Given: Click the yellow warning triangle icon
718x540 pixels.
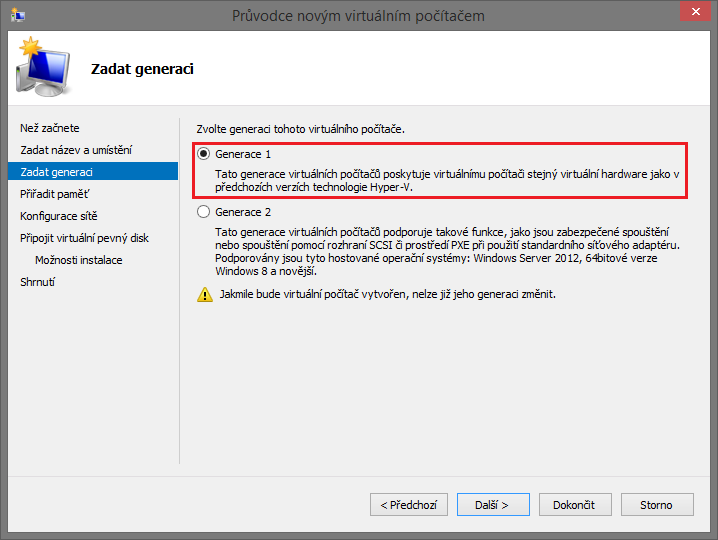Looking at the screenshot, I should click(204, 295).
